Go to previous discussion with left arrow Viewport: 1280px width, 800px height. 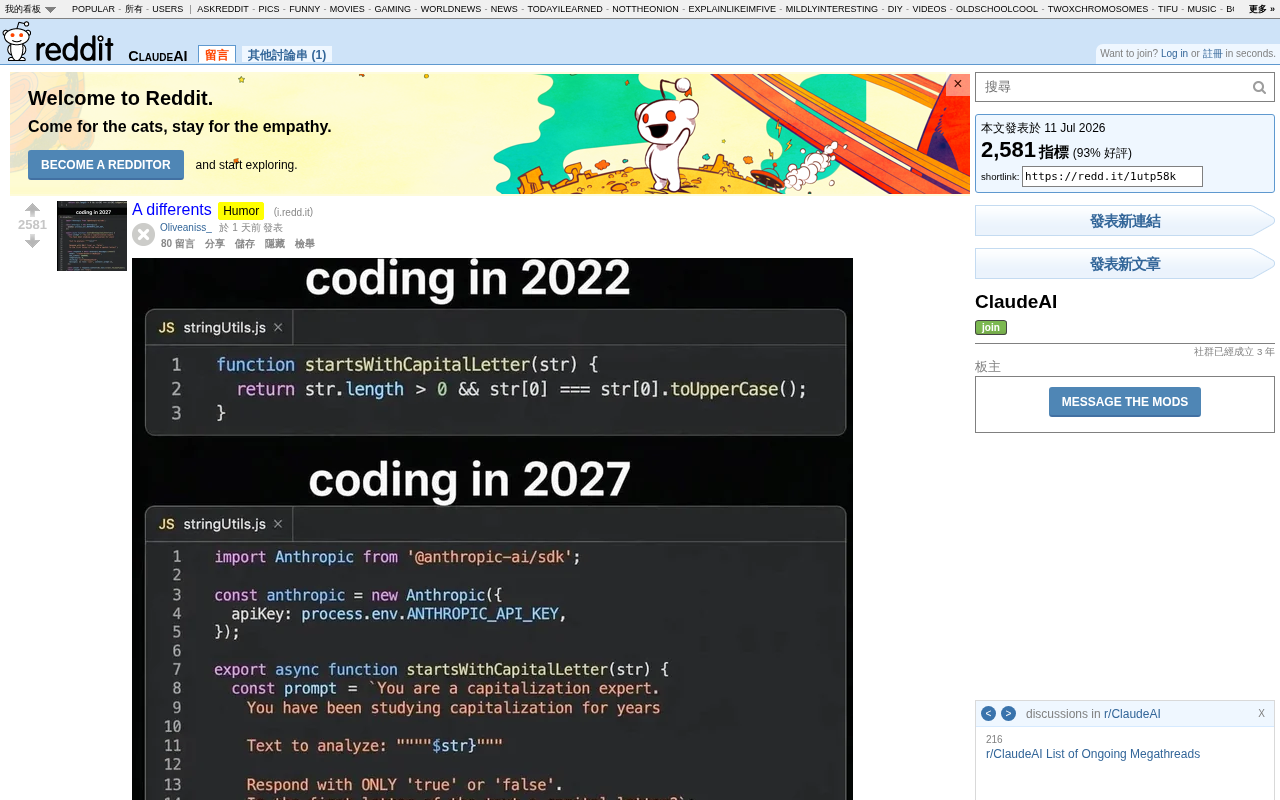tap(988, 714)
